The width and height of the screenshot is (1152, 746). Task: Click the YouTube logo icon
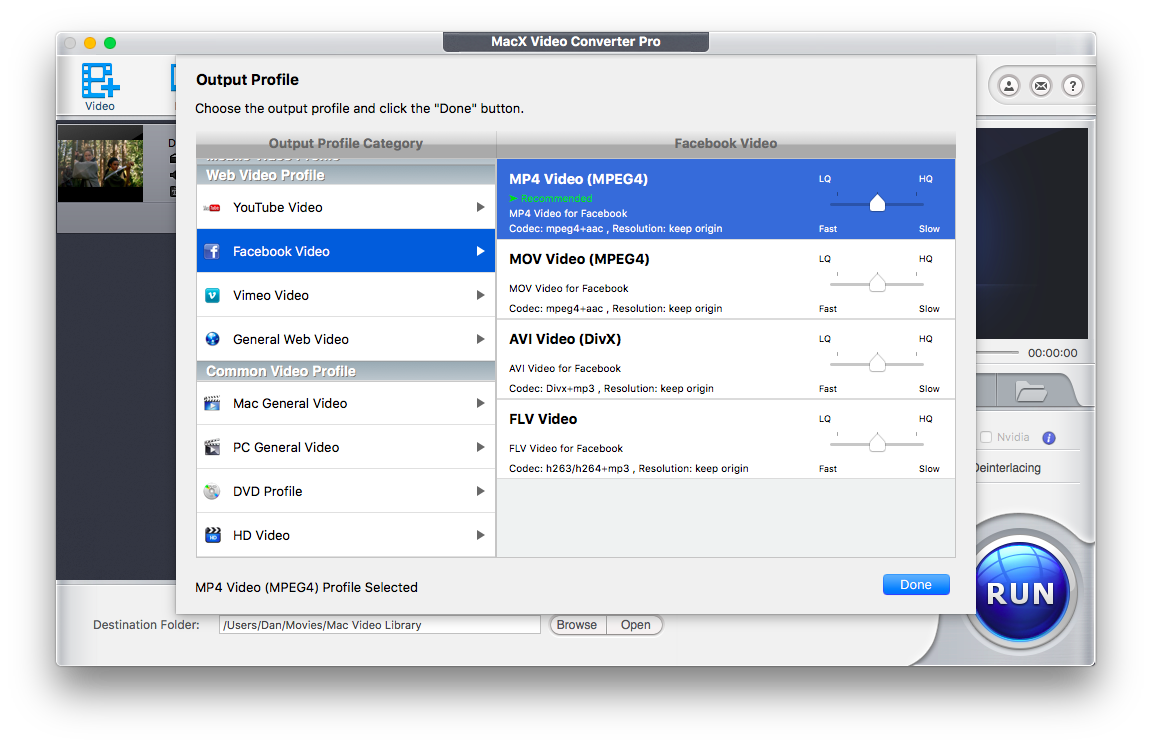[x=212, y=208]
